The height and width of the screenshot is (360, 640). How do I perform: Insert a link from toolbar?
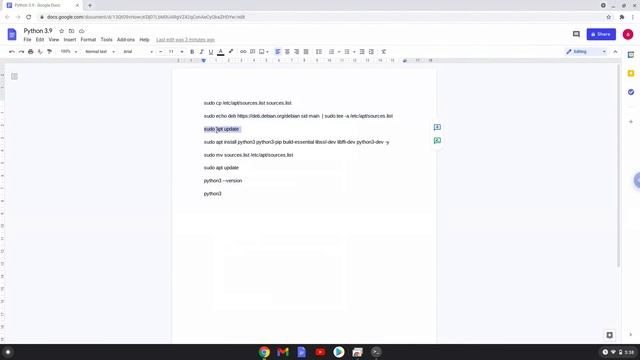click(243, 52)
